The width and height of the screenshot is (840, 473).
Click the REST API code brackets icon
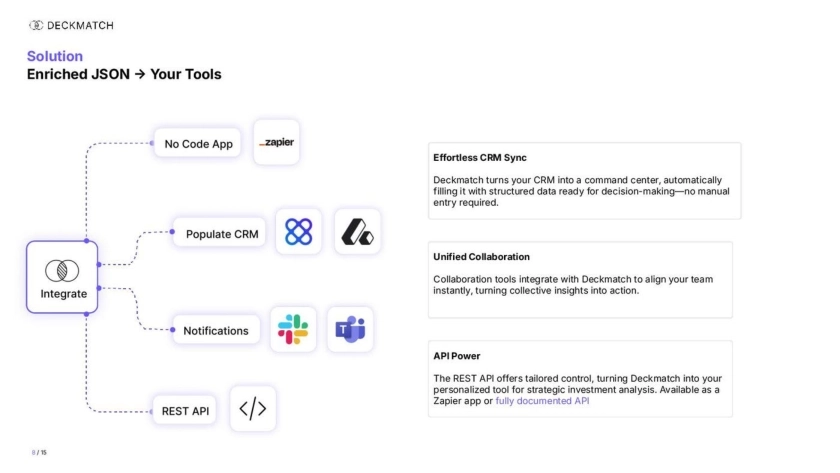pyautogui.click(x=252, y=408)
